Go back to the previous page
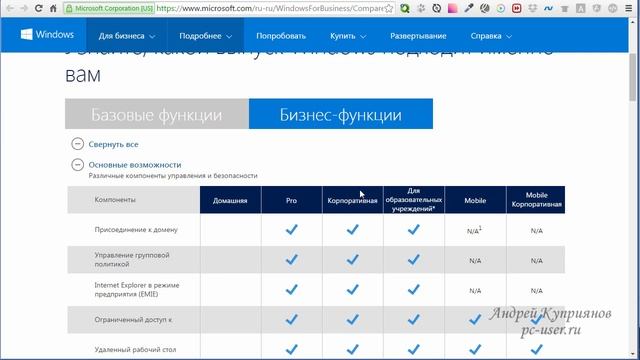This screenshot has height=360, width=640. point(10,8)
